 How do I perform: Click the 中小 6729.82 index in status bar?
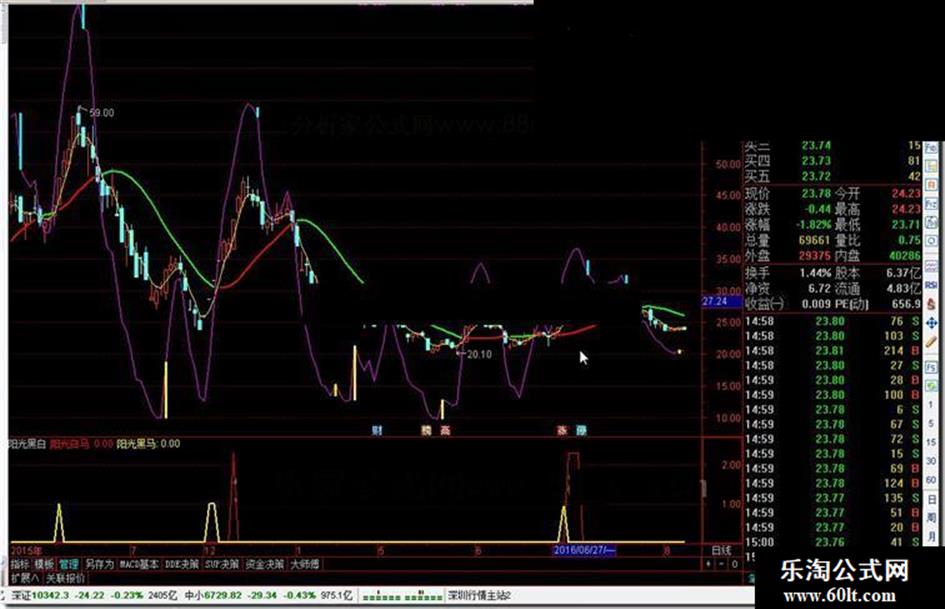coord(213,596)
